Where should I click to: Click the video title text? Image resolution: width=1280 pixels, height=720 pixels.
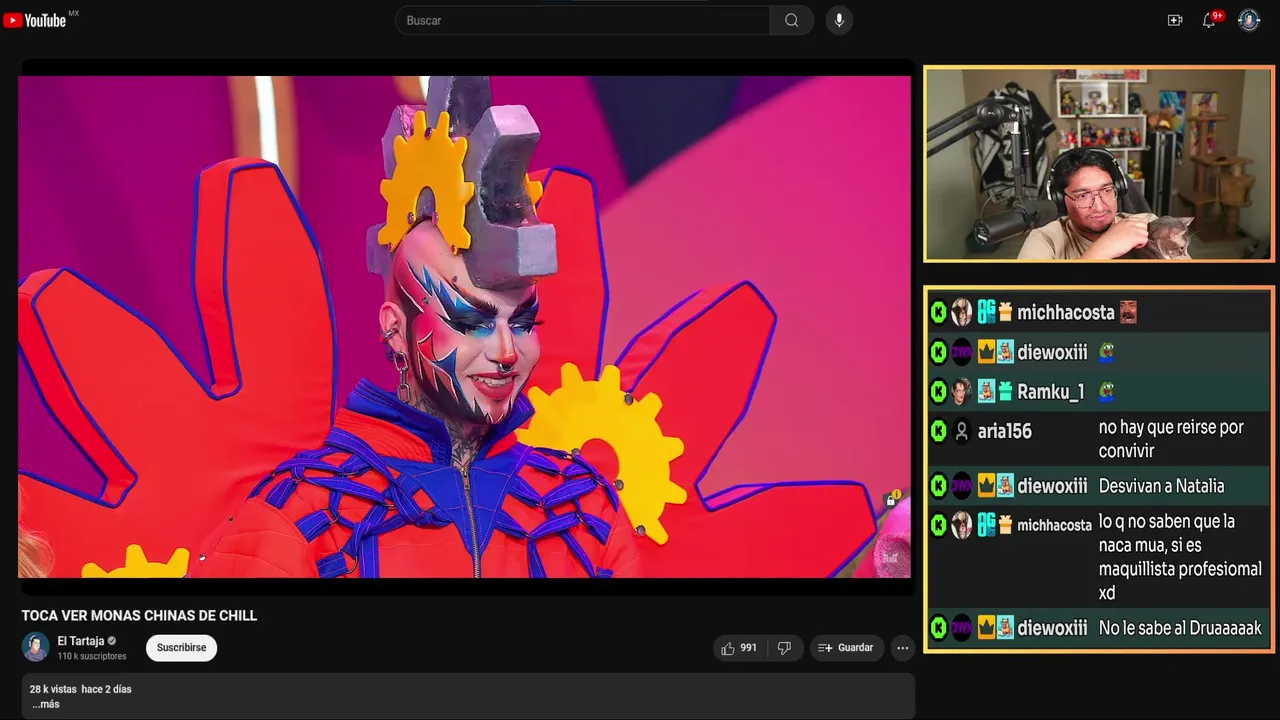[139, 616]
